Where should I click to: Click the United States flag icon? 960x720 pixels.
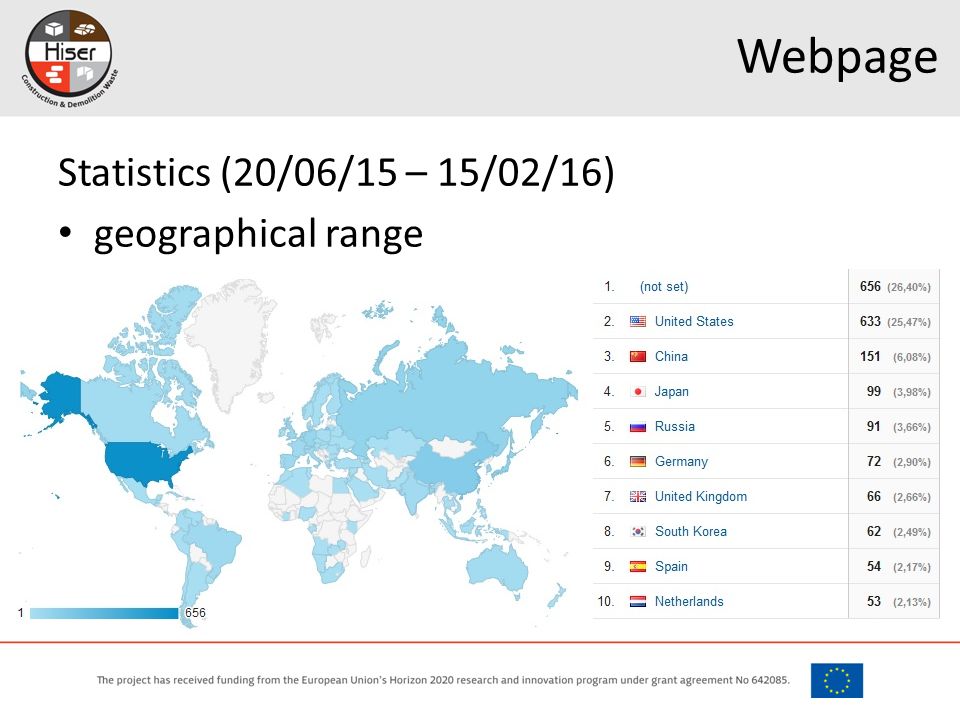point(638,321)
